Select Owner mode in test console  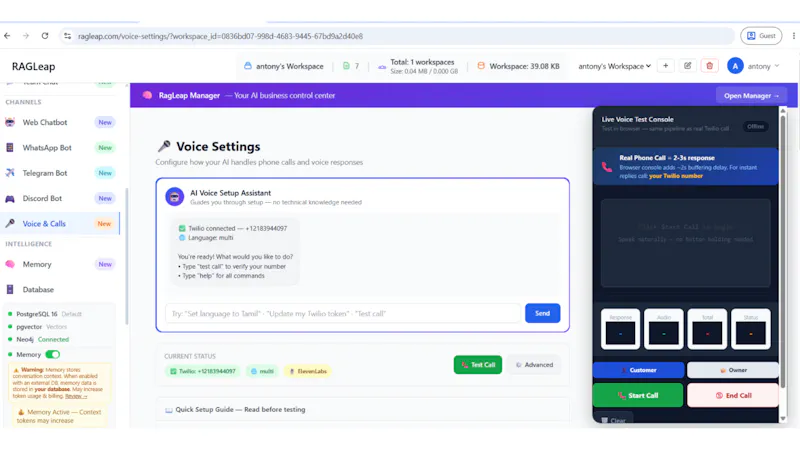(733, 370)
